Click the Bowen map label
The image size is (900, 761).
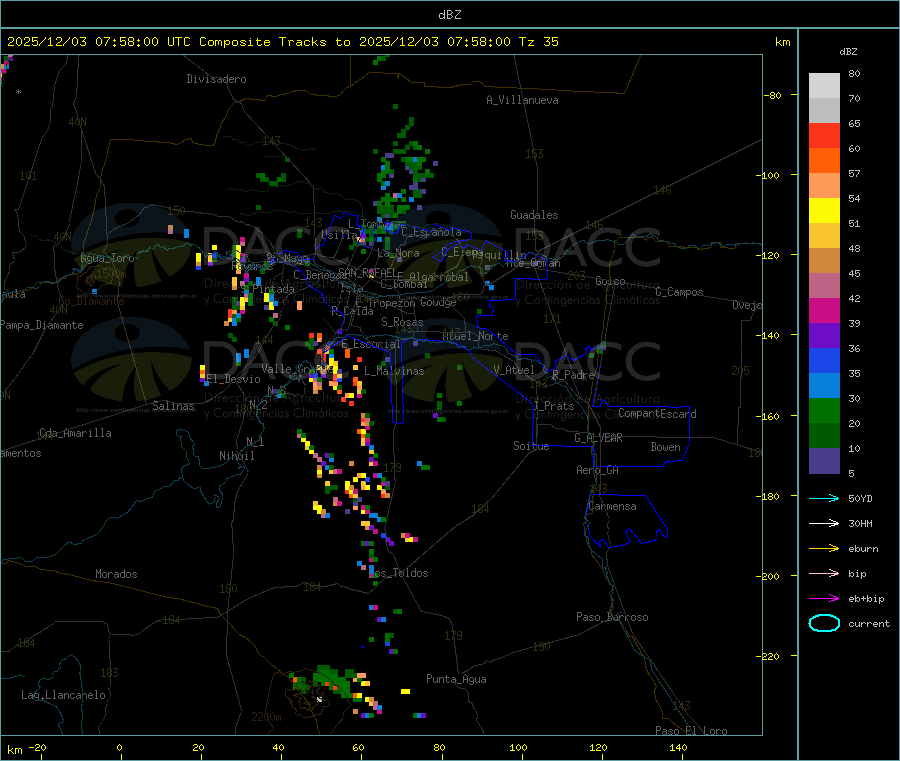tap(666, 446)
